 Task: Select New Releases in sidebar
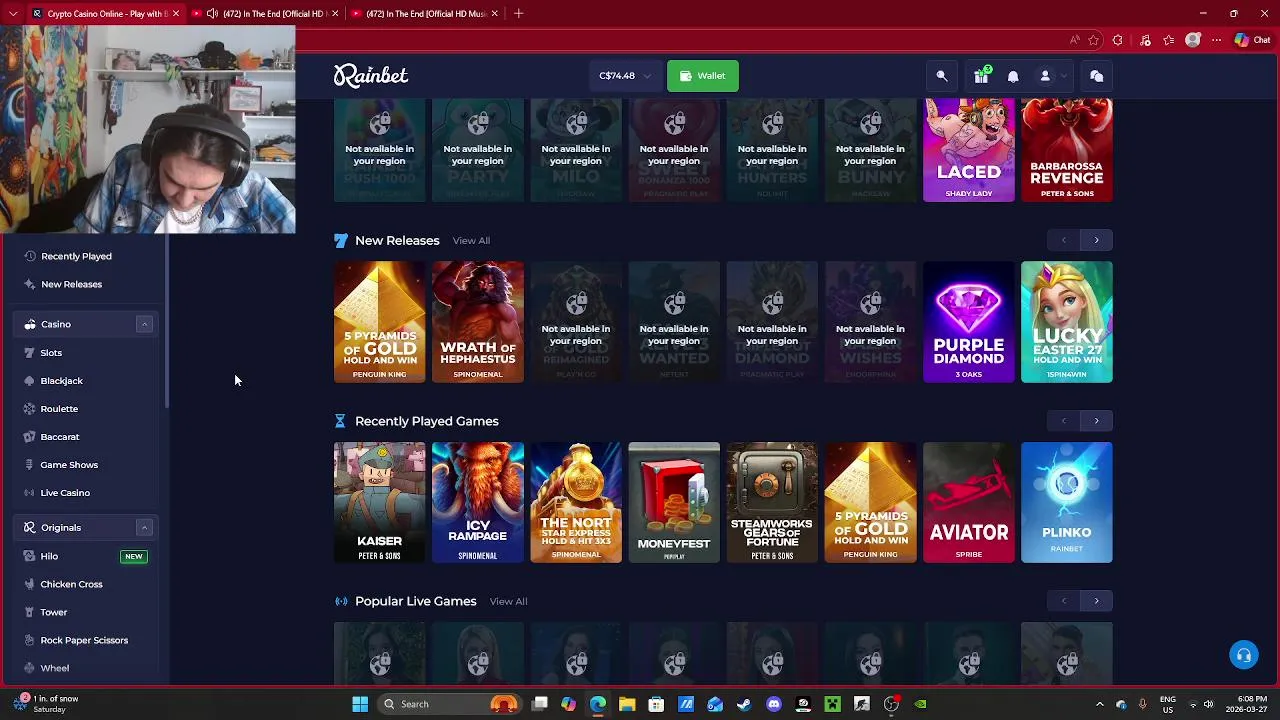coord(71,284)
